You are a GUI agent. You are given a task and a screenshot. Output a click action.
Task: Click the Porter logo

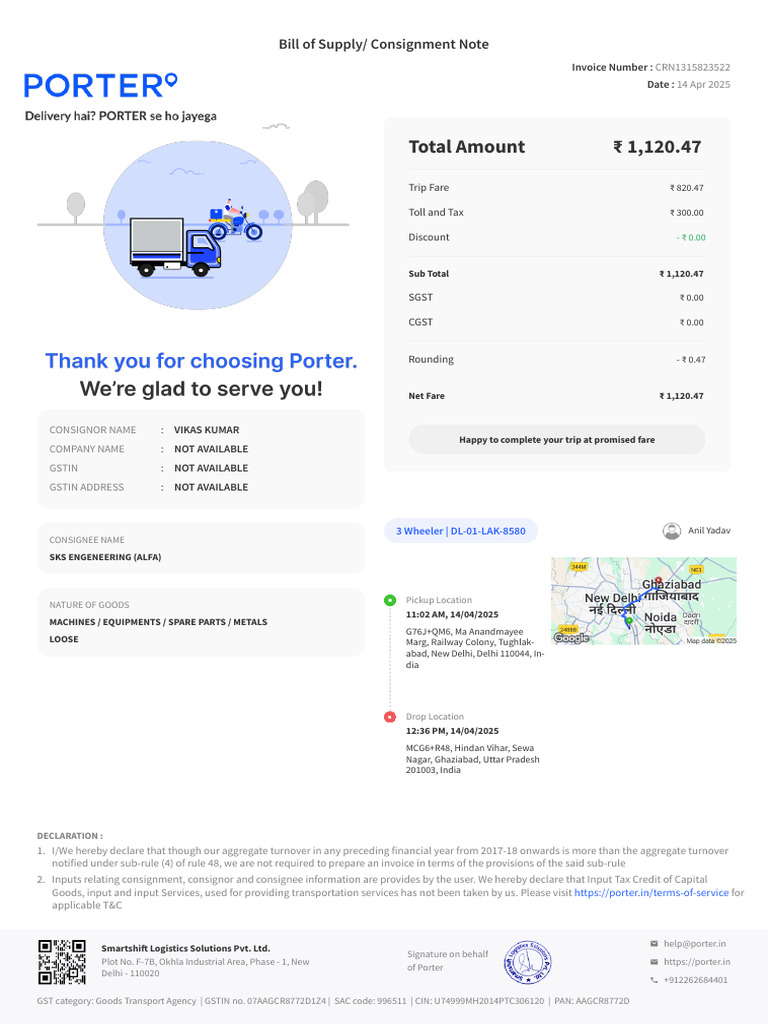click(101, 85)
